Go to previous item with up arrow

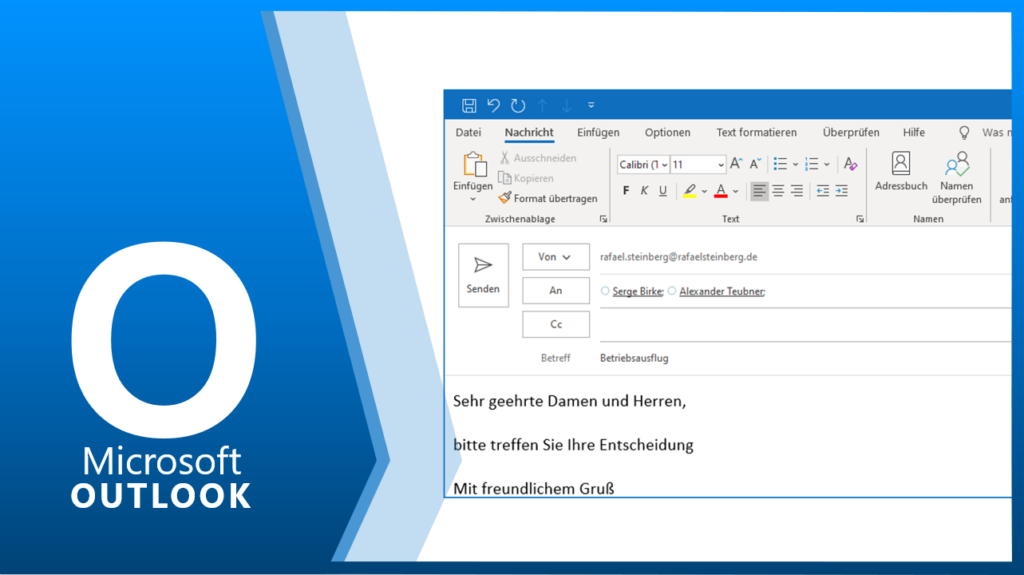542,105
